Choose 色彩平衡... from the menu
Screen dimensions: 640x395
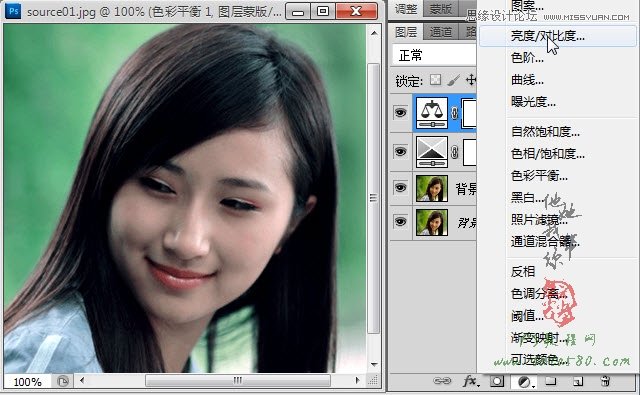click(x=539, y=176)
